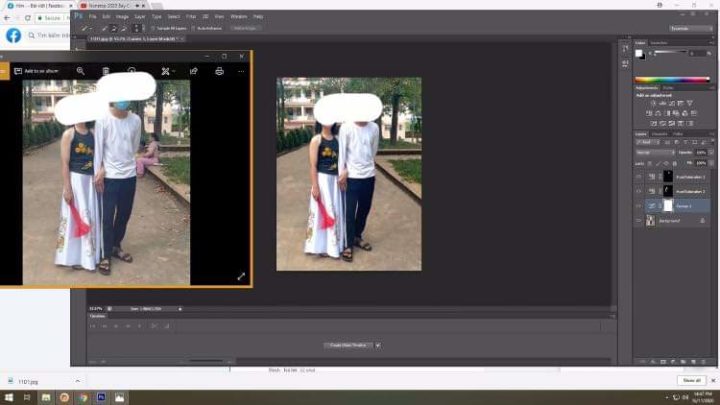The width and height of the screenshot is (720, 405).
Task: Open the Layer menu in Photoshop
Action: [140, 17]
